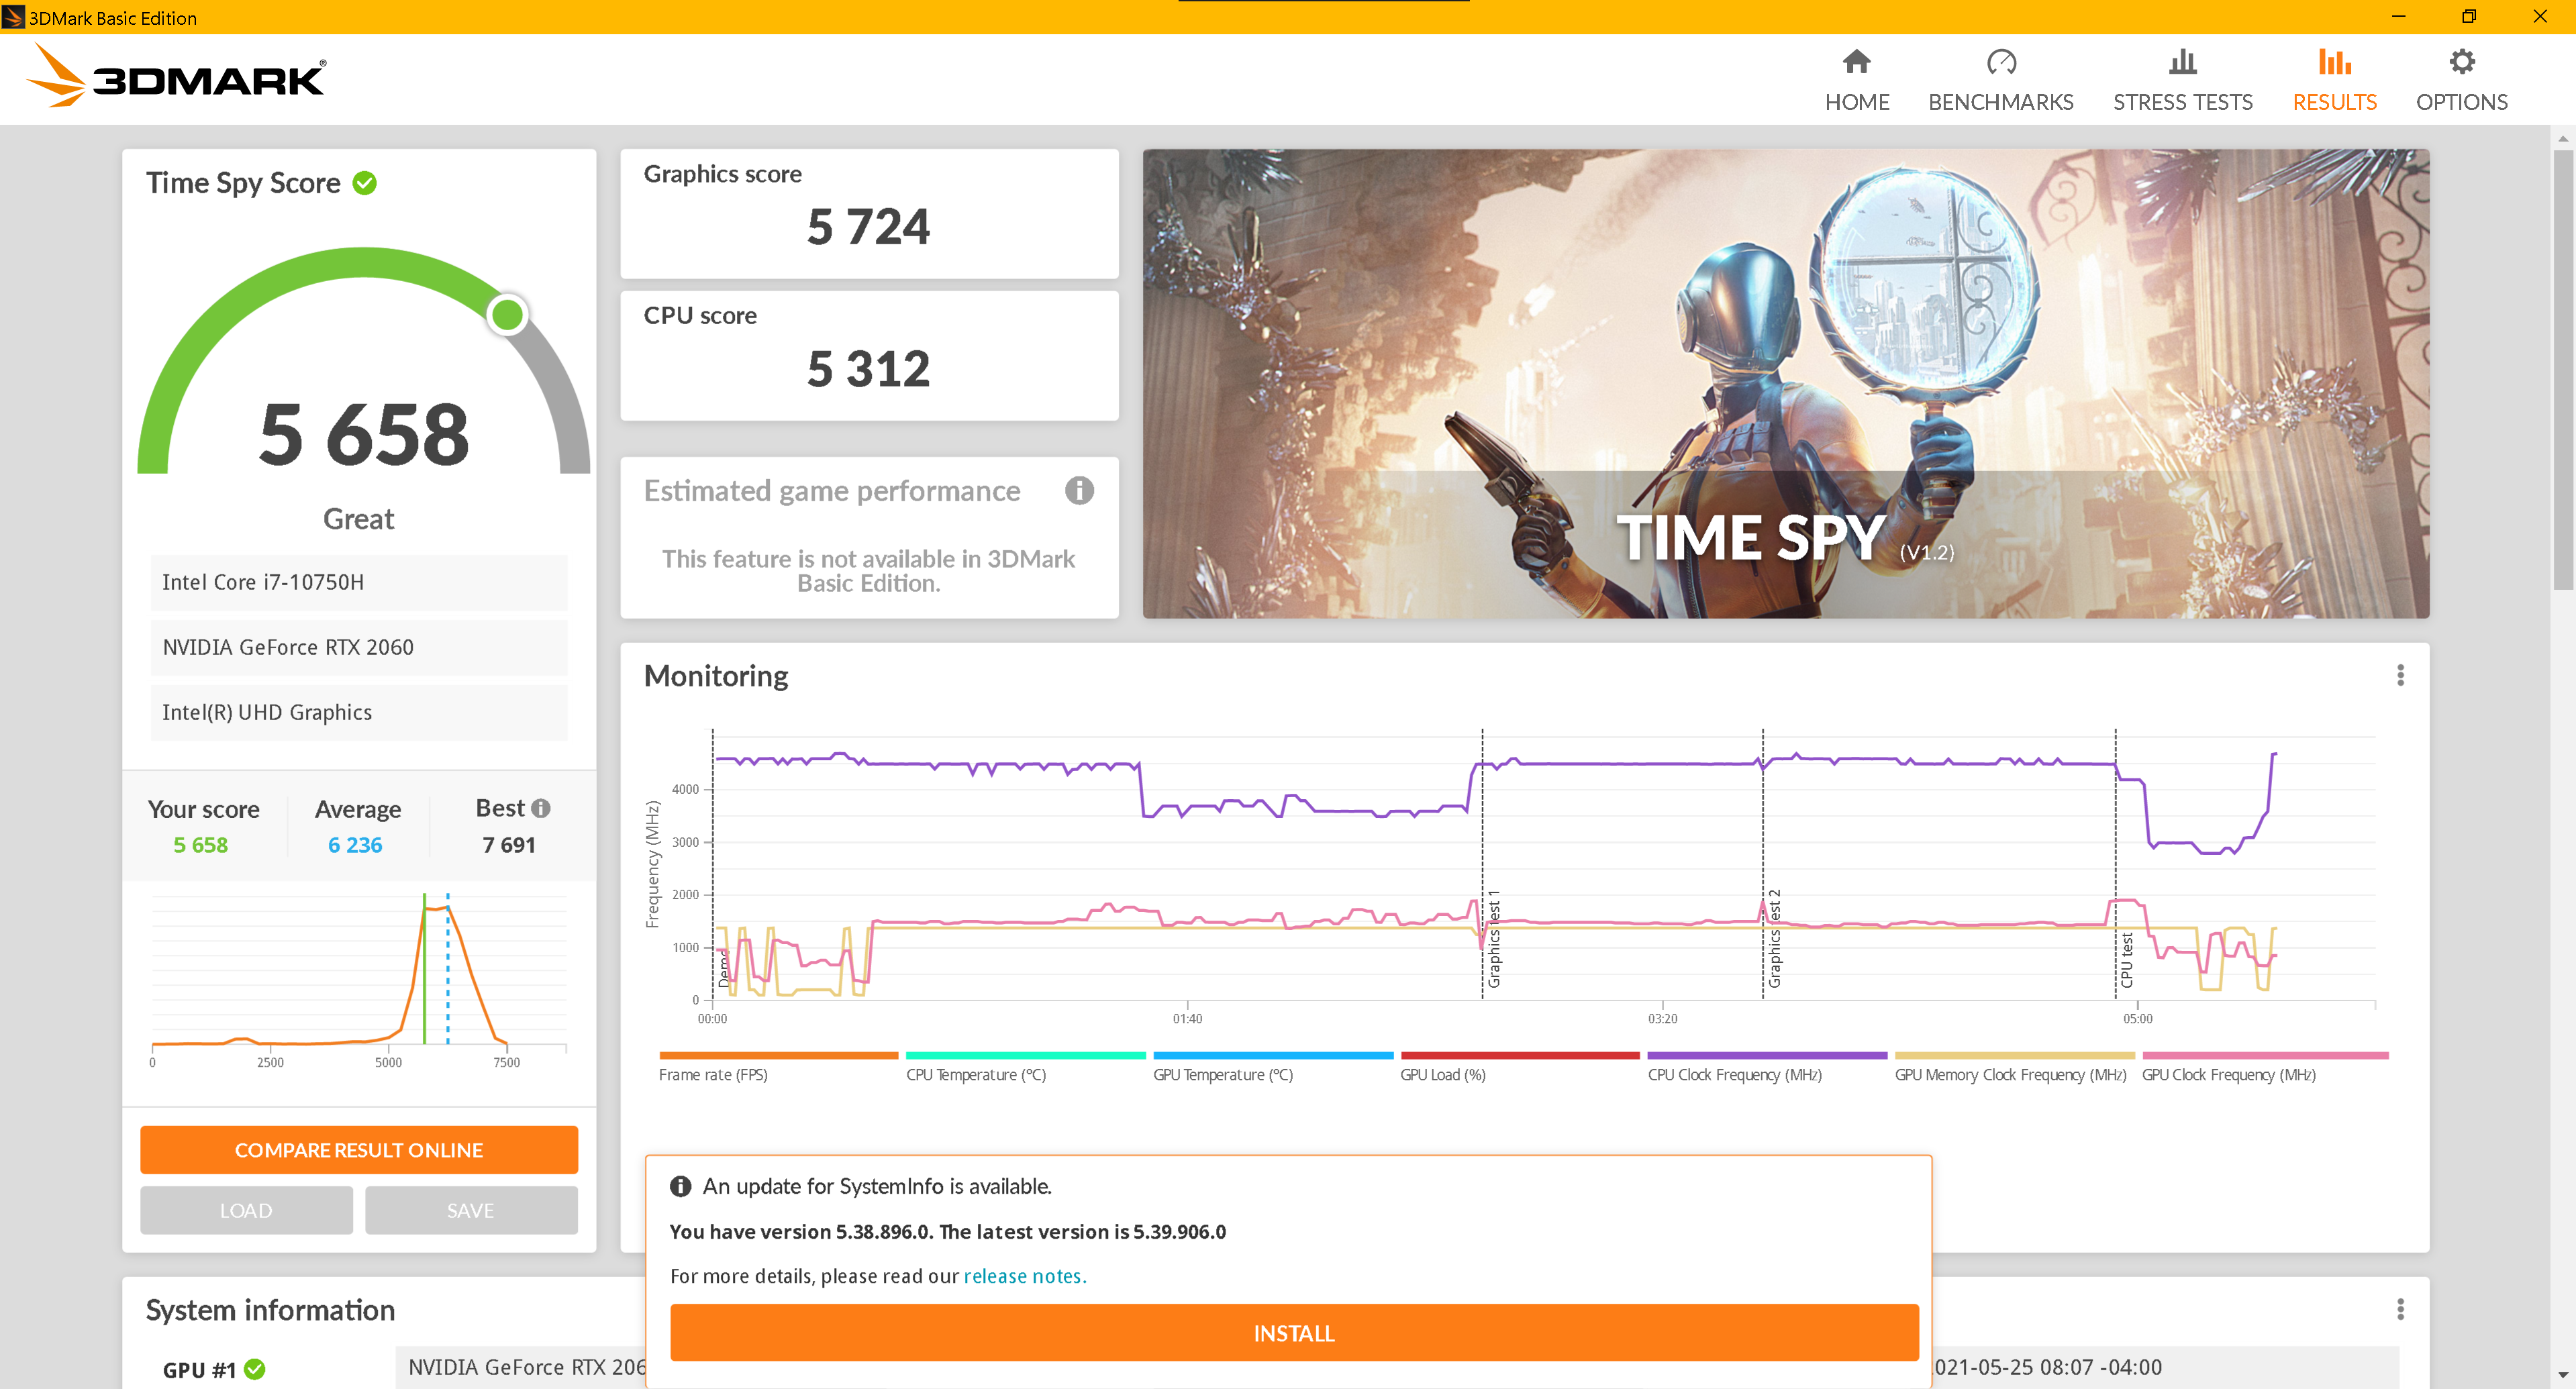The height and width of the screenshot is (1389, 2576).
Task: Click the 3DMark logo
Action: (176, 76)
